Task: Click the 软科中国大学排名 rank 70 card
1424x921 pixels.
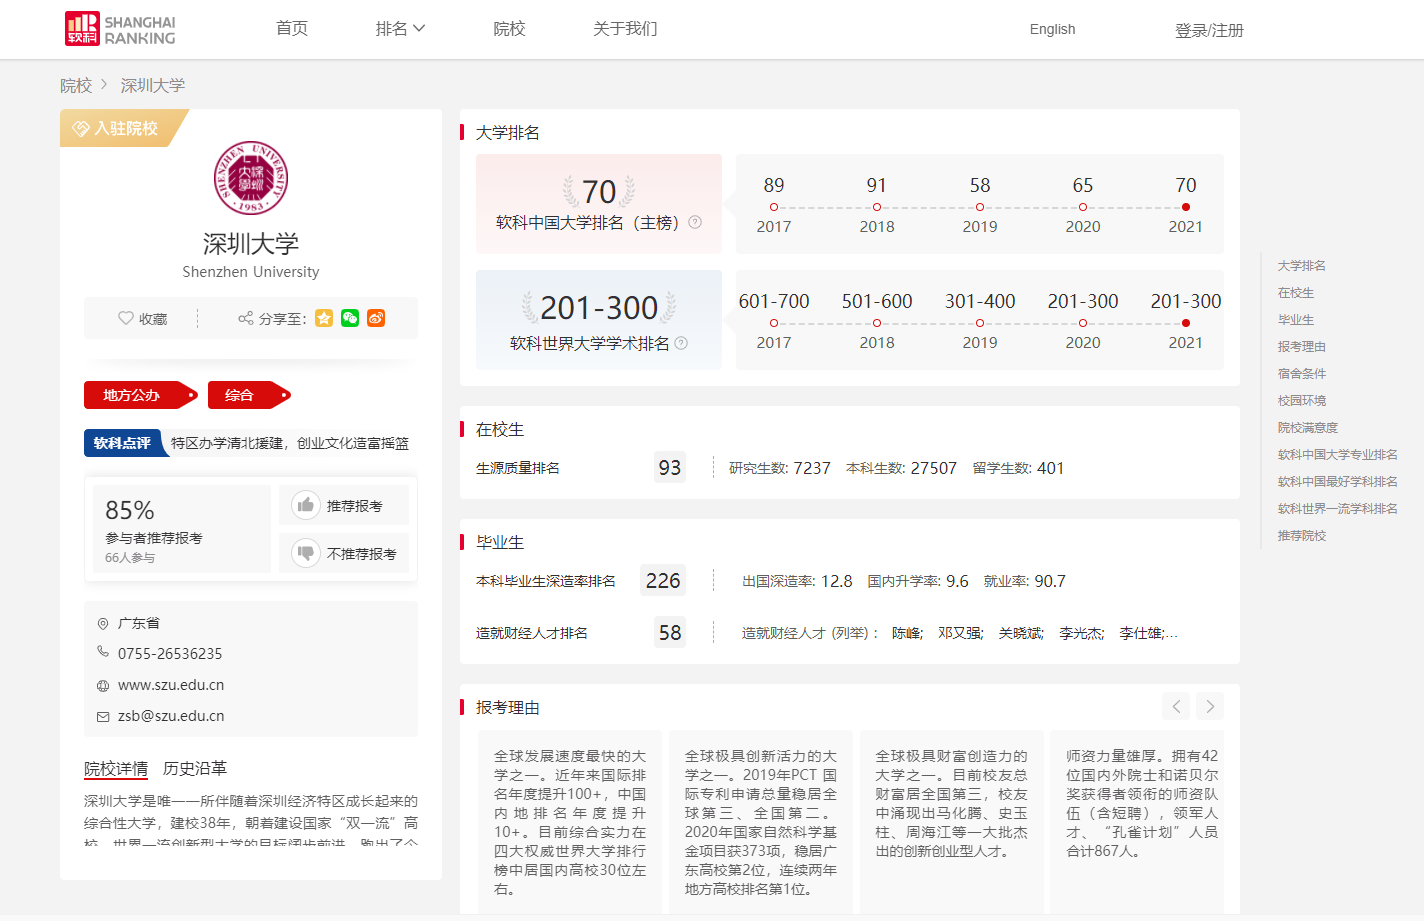Action: tap(599, 203)
